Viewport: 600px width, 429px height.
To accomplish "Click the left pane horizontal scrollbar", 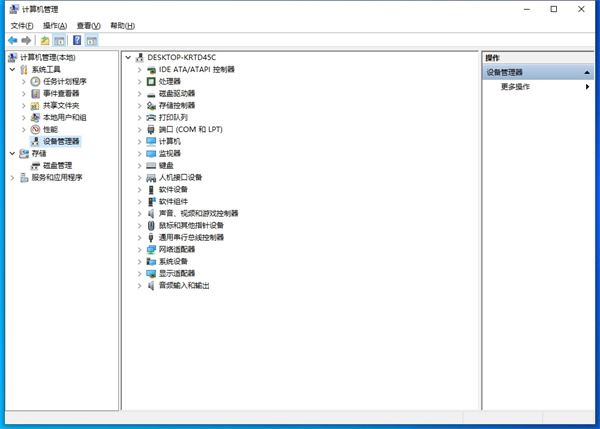I will coord(60,404).
